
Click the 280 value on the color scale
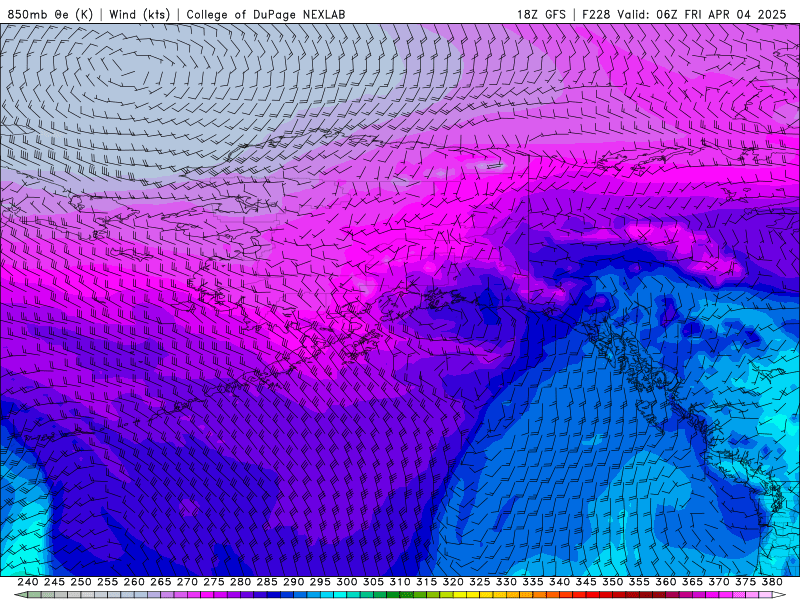tap(240, 582)
